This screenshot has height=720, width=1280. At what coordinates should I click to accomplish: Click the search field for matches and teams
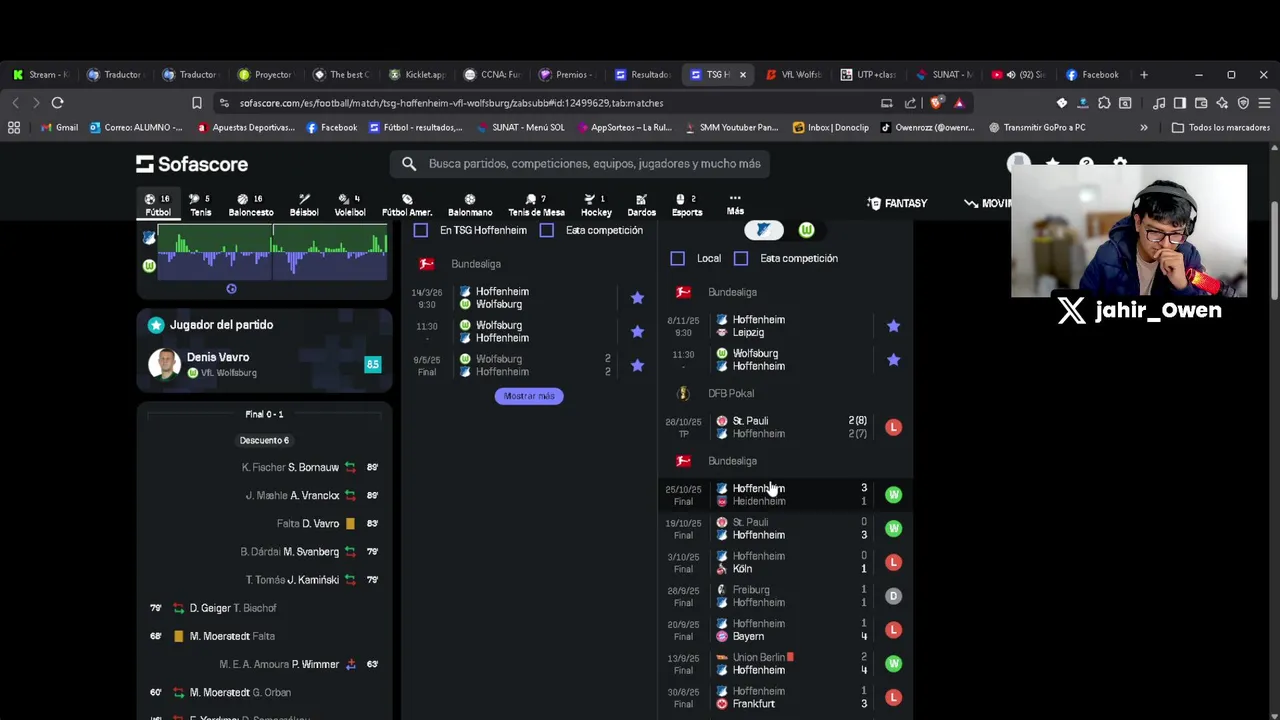click(x=580, y=164)
